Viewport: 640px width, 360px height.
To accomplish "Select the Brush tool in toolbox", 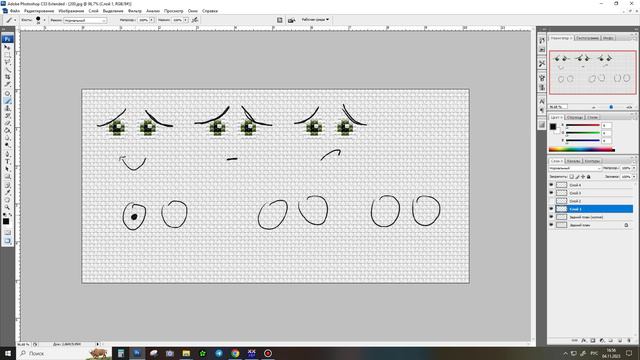I will (7, 101).
